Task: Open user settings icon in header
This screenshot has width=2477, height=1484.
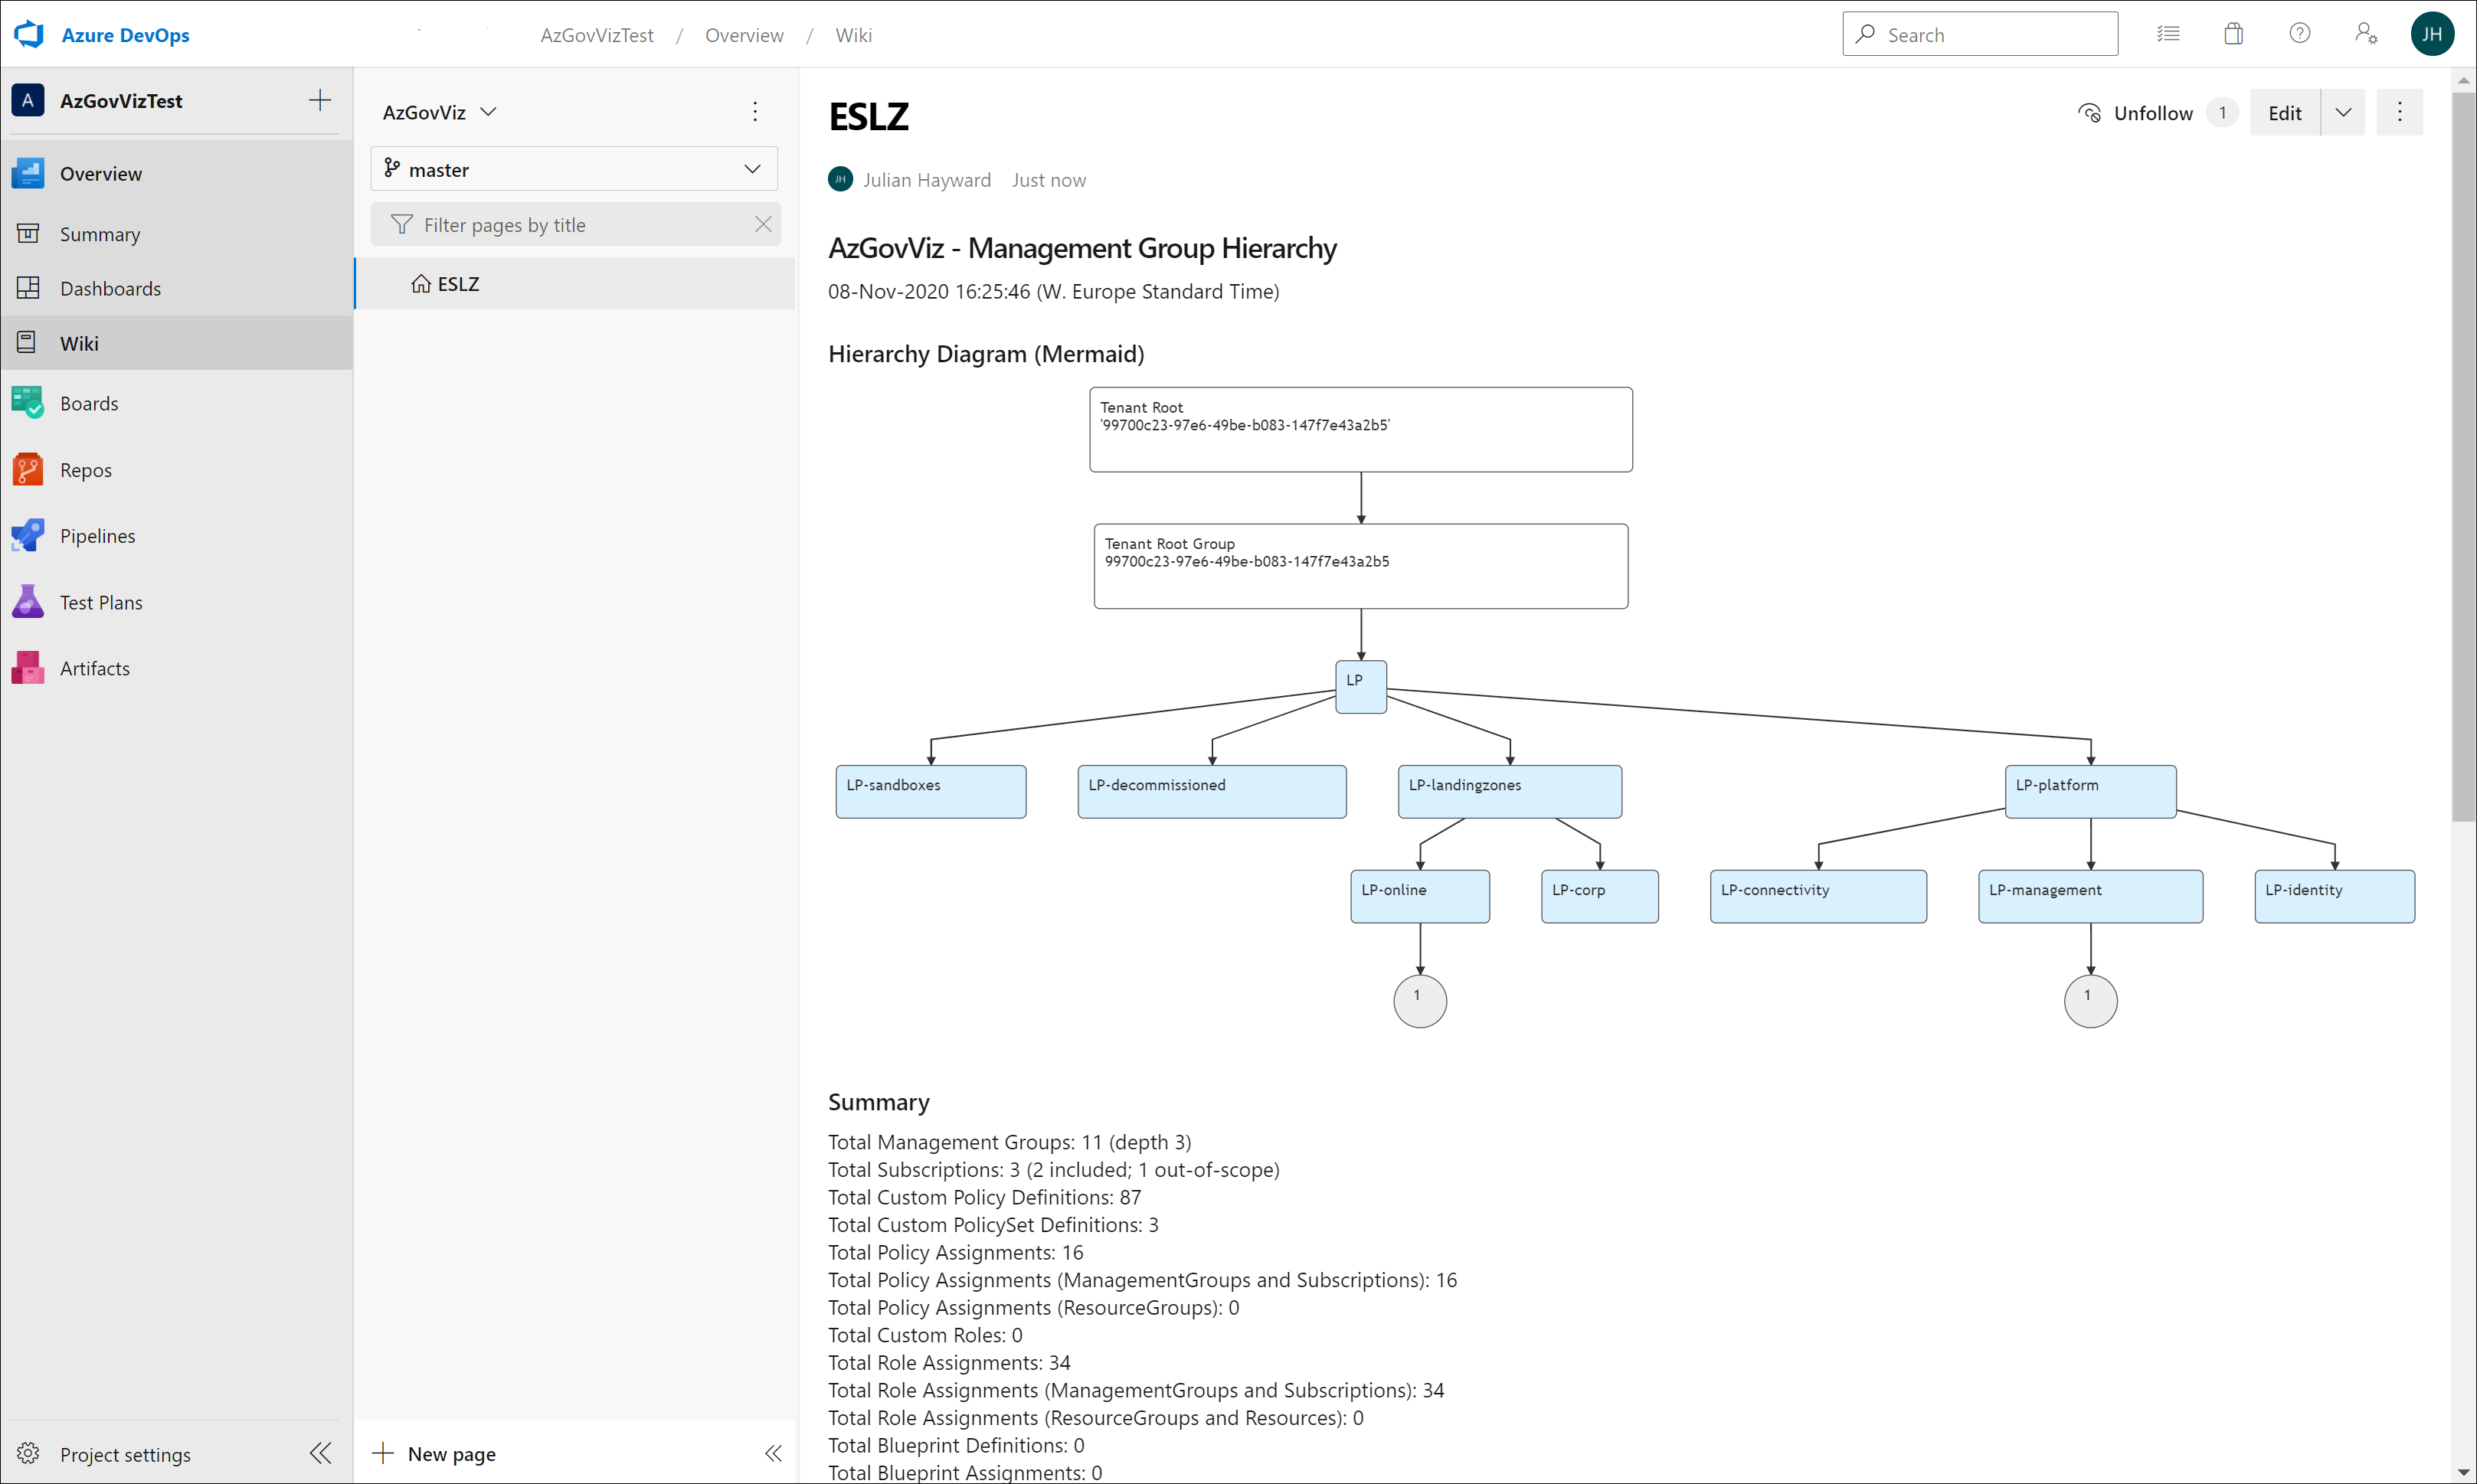Action: (x=2365, y=34)
